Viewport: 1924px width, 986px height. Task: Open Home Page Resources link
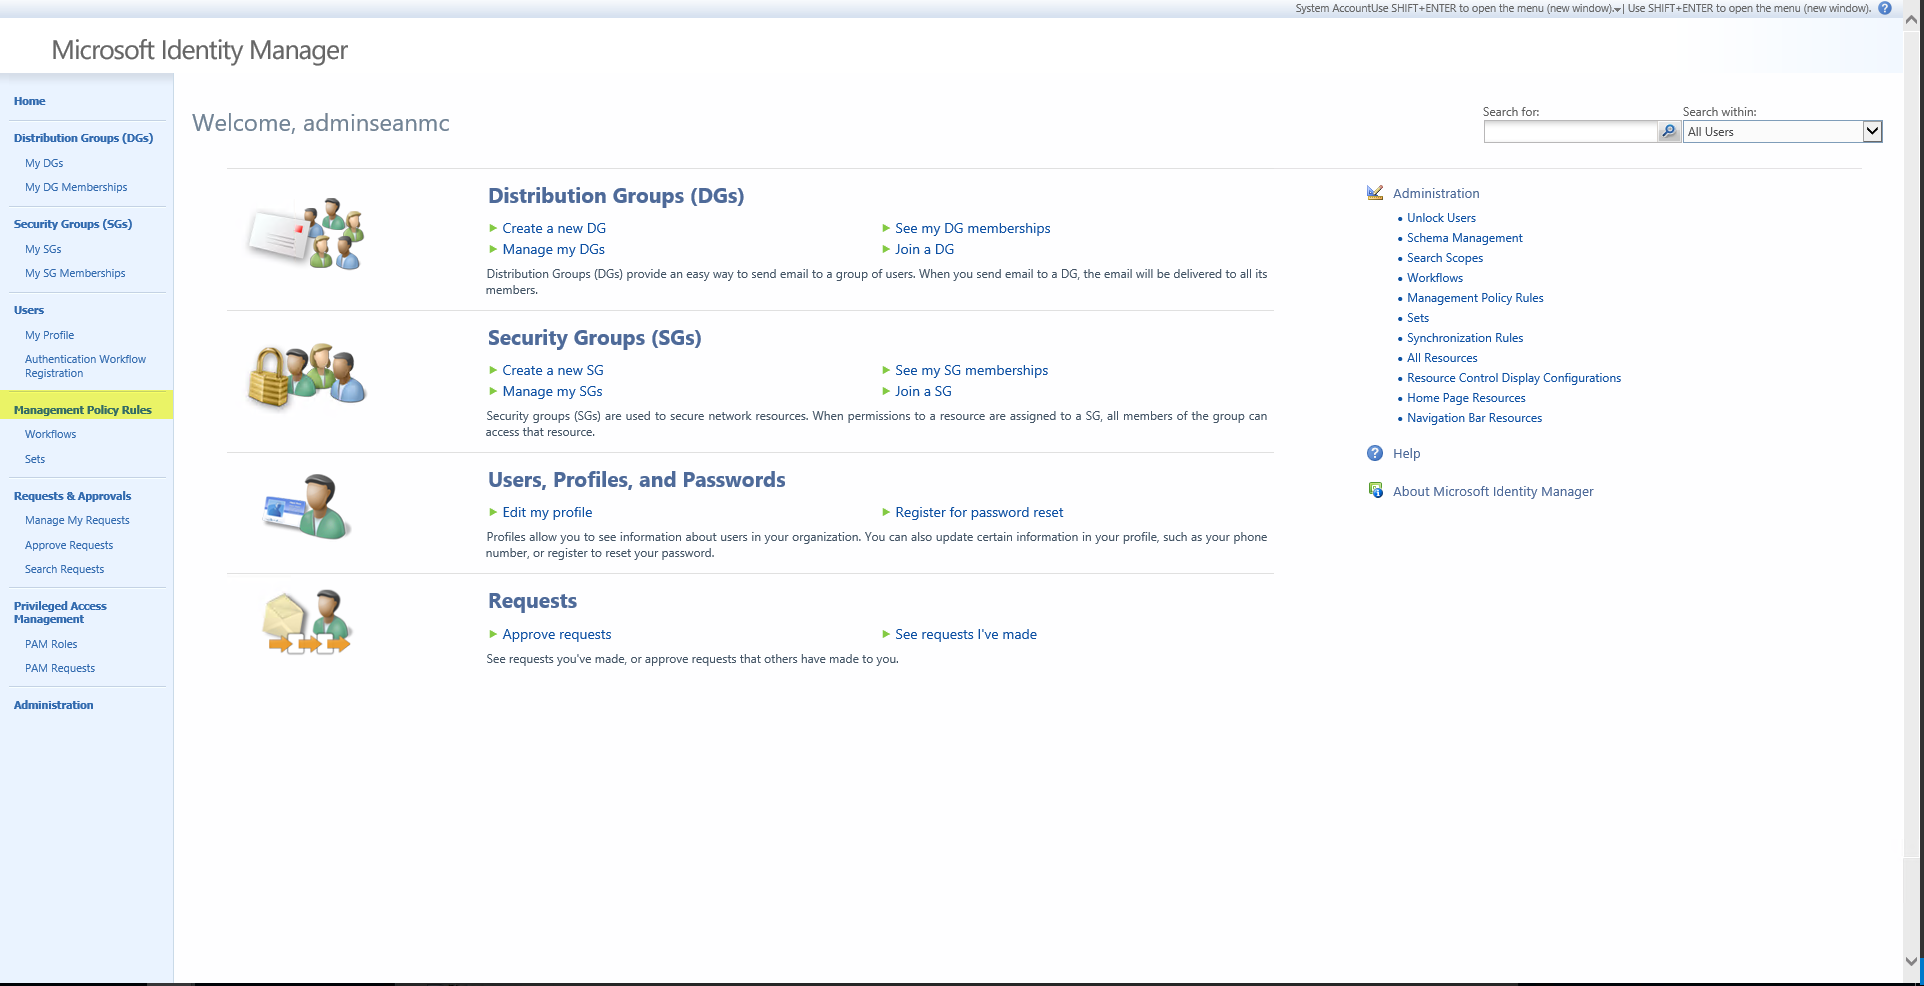click(1466, 398)
